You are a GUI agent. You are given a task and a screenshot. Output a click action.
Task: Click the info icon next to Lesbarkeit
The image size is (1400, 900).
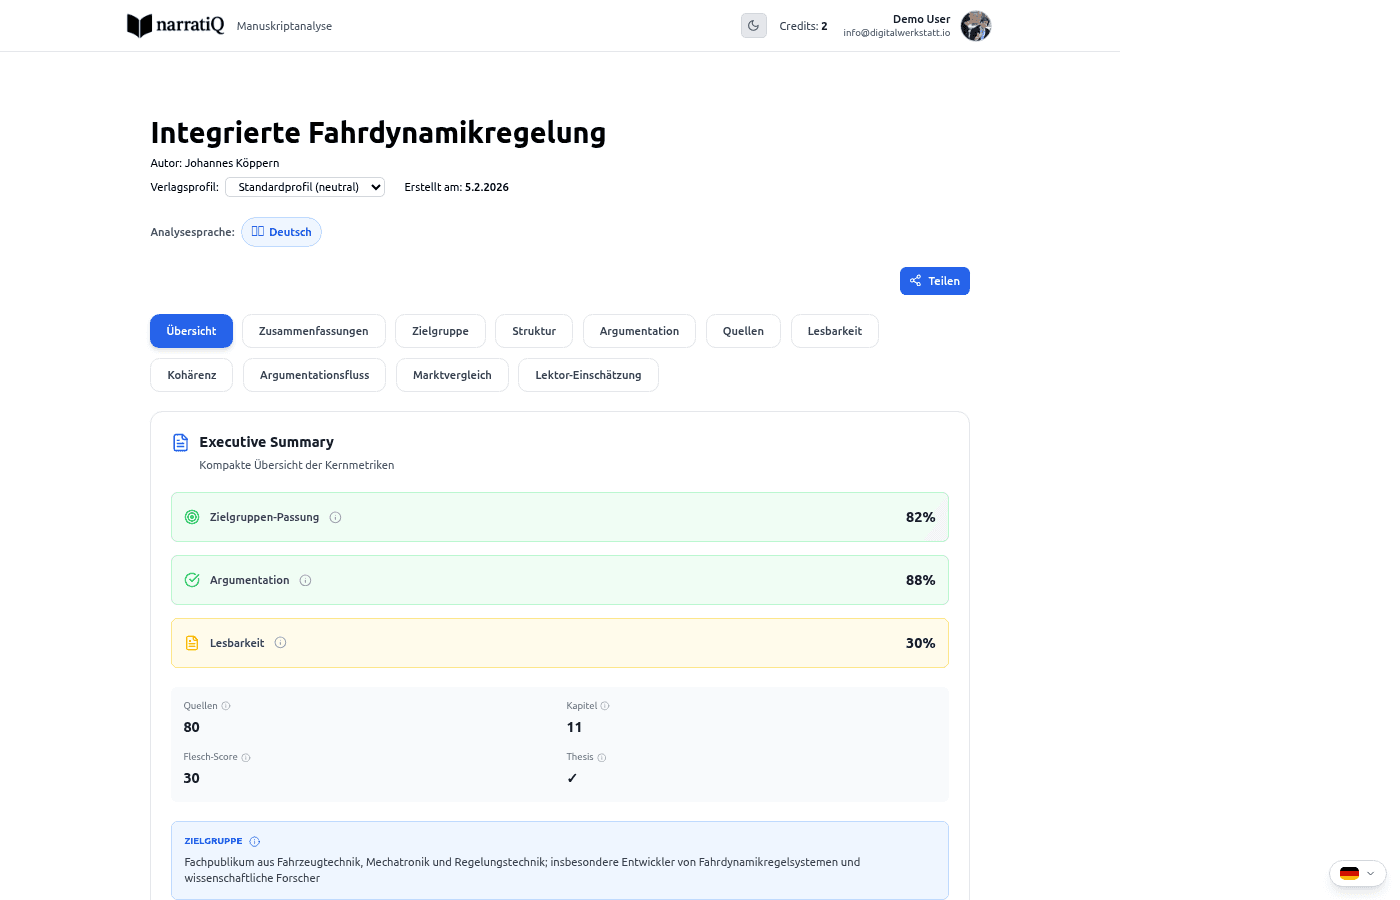coord(281,643)
